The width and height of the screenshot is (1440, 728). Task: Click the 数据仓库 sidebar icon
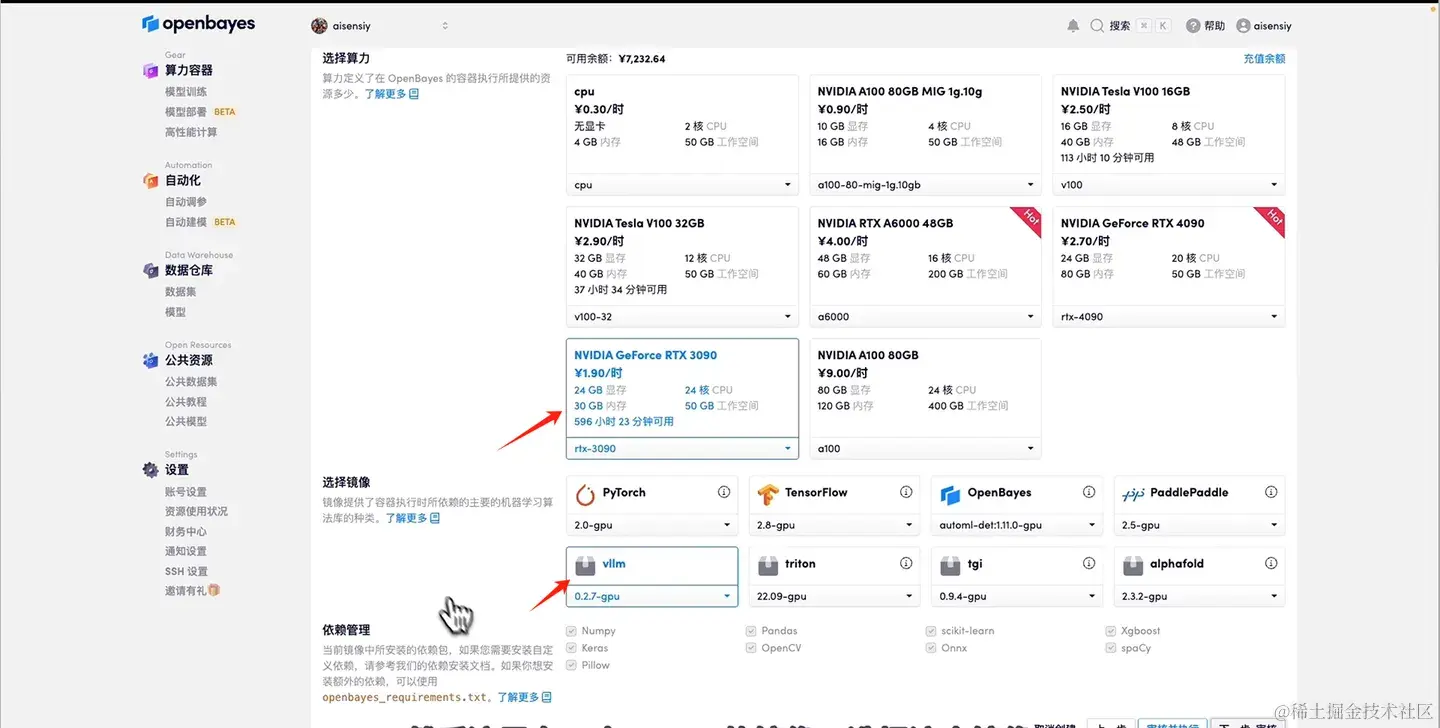pyautogui.click(x=150, y=270)
